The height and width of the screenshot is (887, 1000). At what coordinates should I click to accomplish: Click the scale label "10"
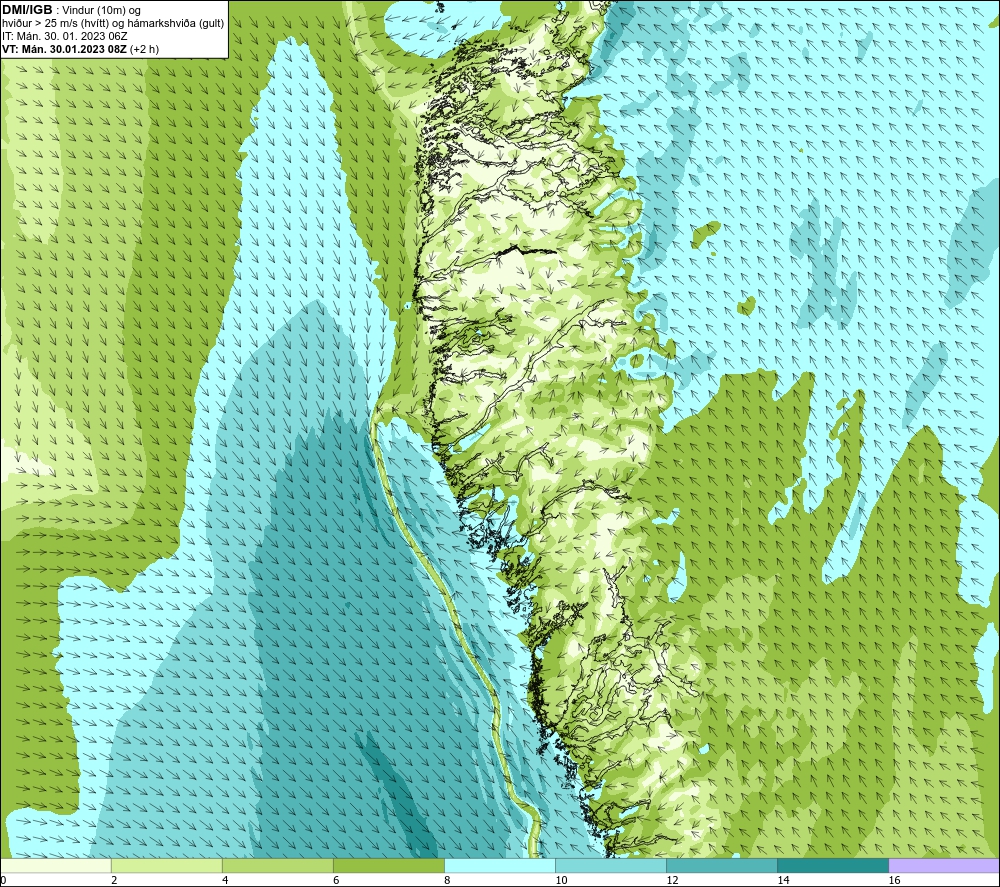click(561, 880)
